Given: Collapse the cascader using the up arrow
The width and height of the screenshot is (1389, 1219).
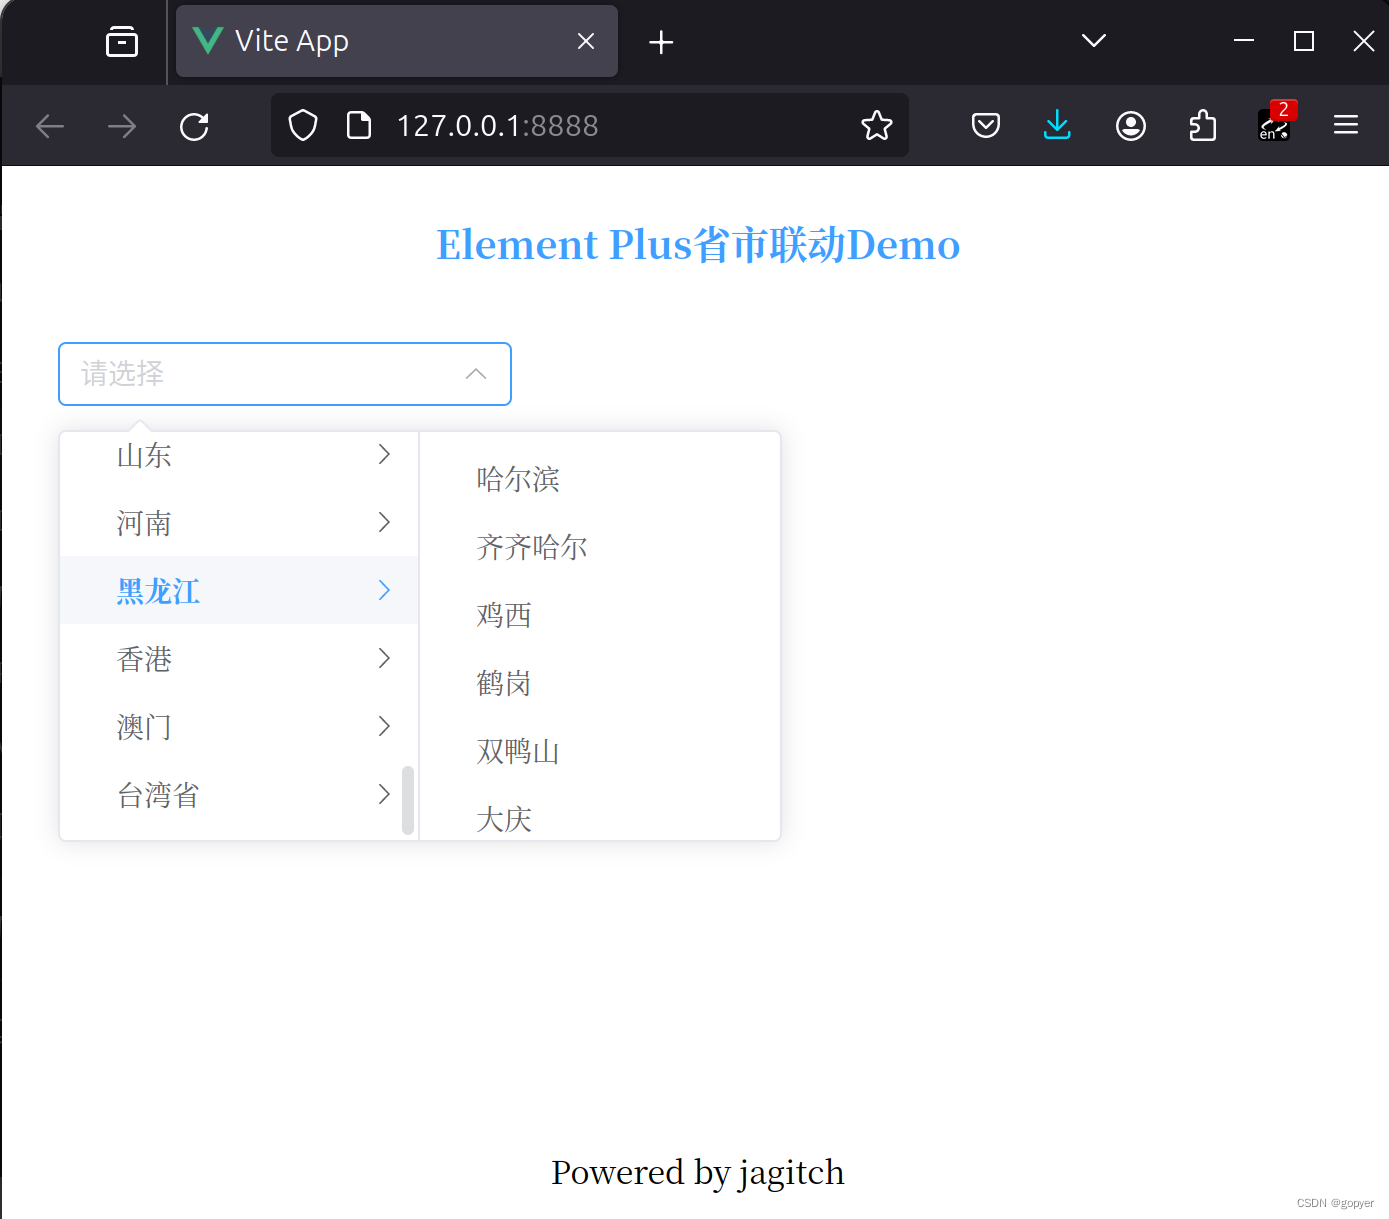Looking at the screenshot, I should pyautogui.click(x=476, y=374).
